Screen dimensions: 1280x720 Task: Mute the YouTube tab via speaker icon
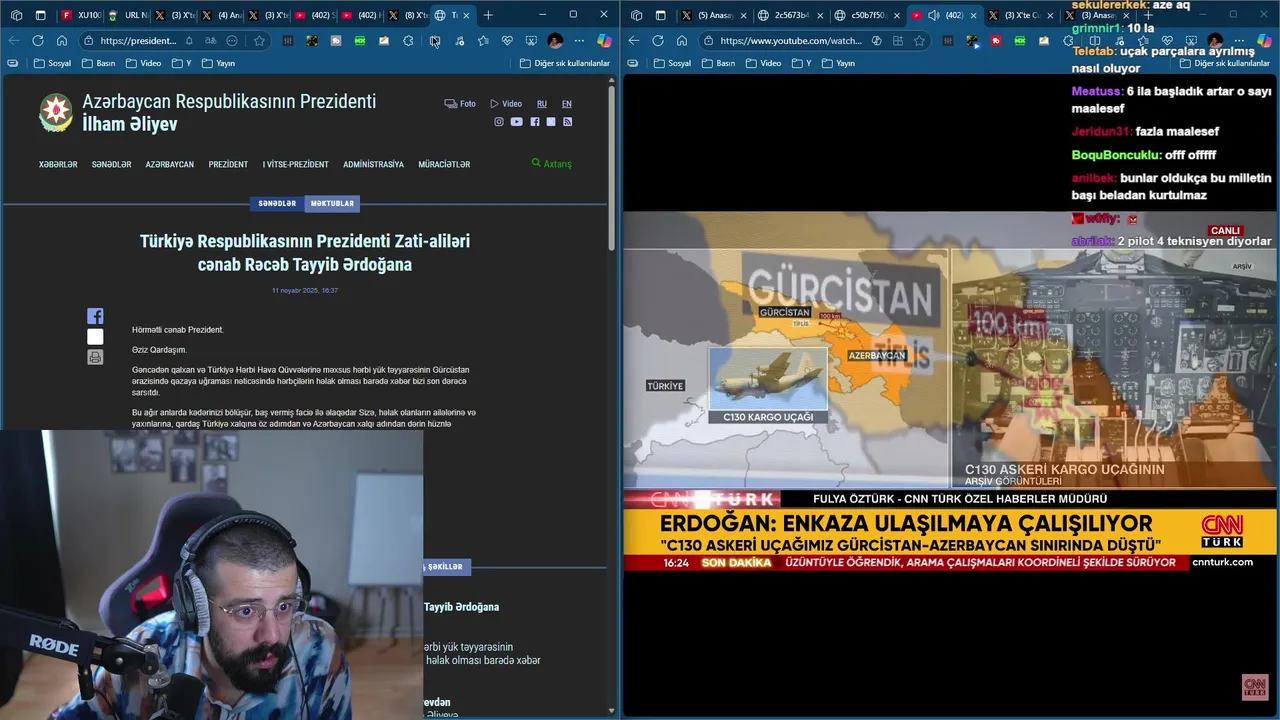[933, 15]
